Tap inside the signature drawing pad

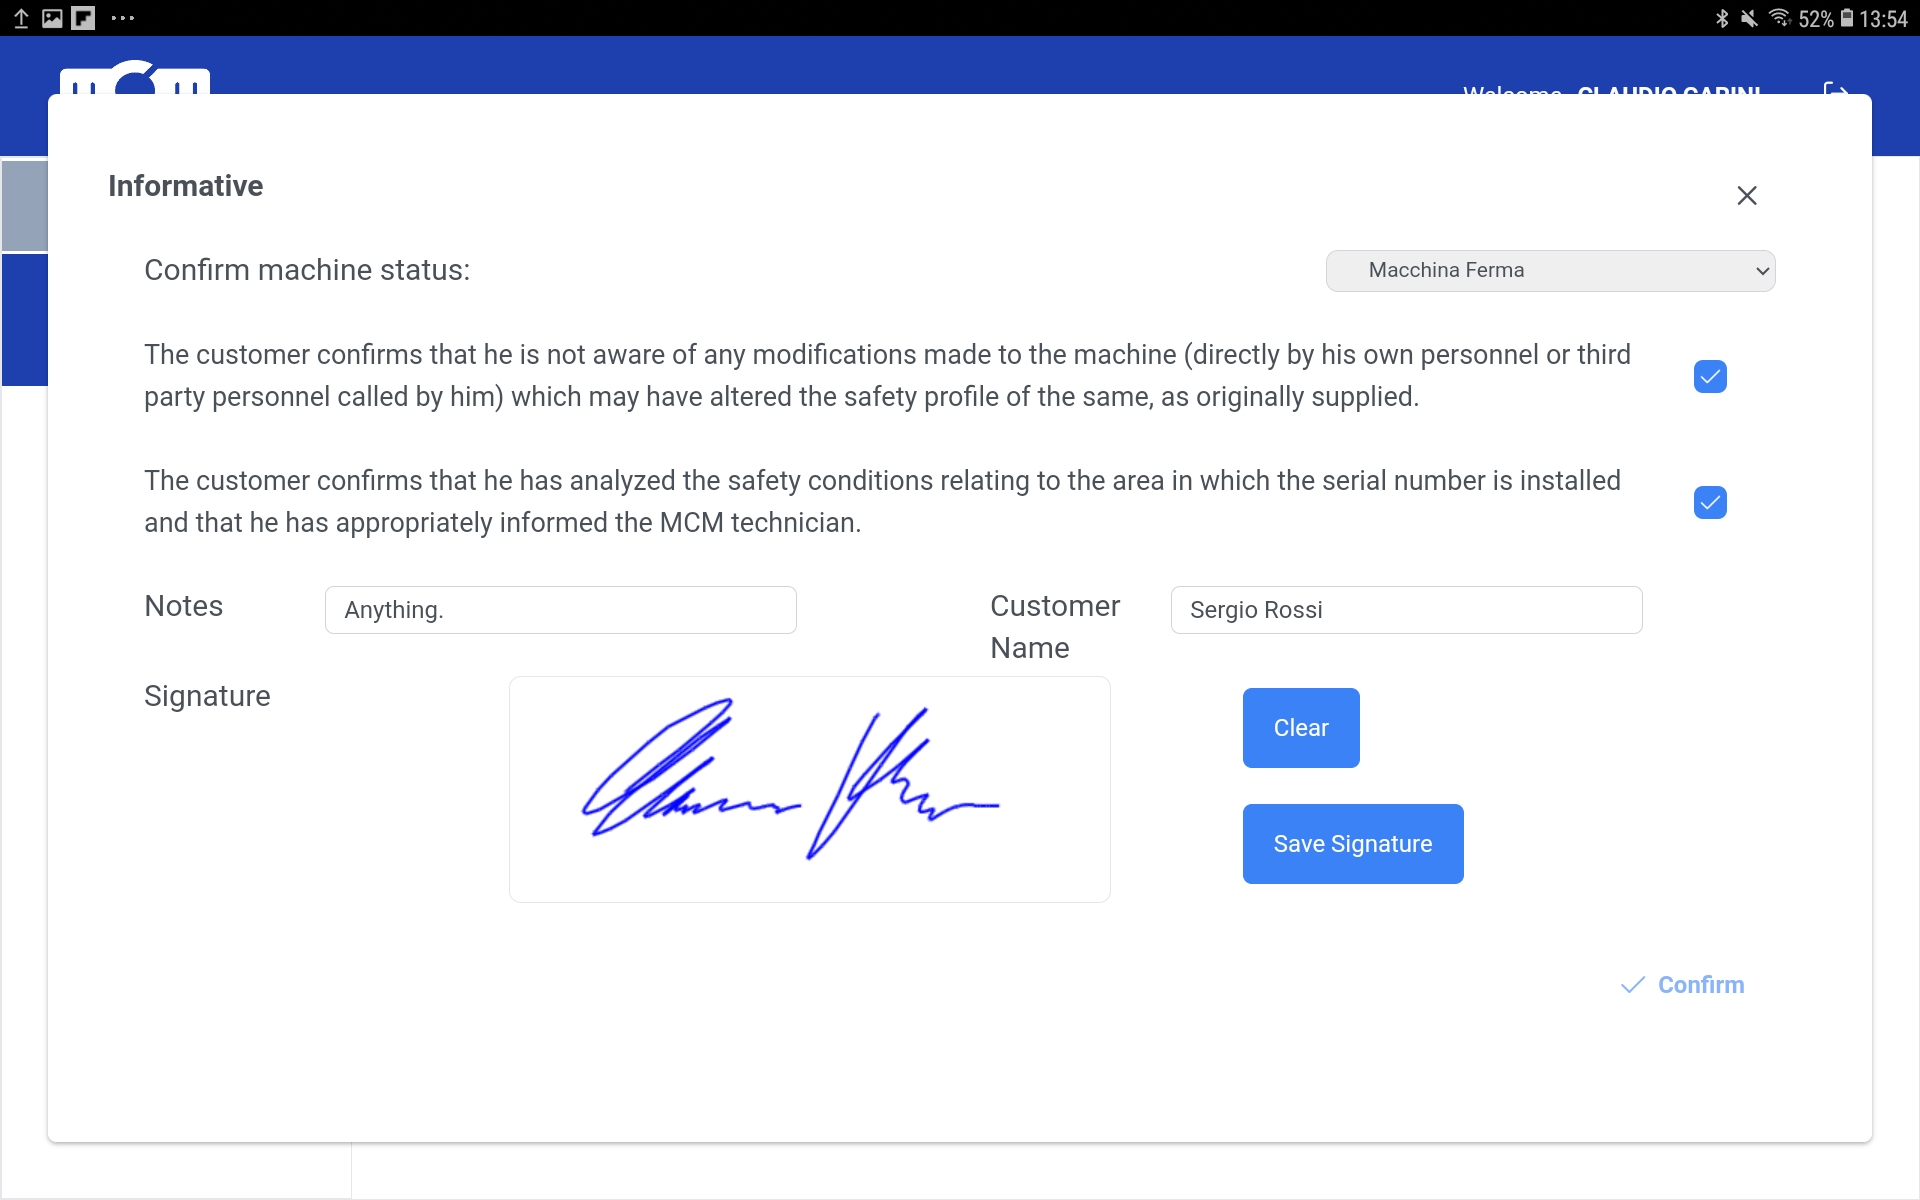(809, 789)
